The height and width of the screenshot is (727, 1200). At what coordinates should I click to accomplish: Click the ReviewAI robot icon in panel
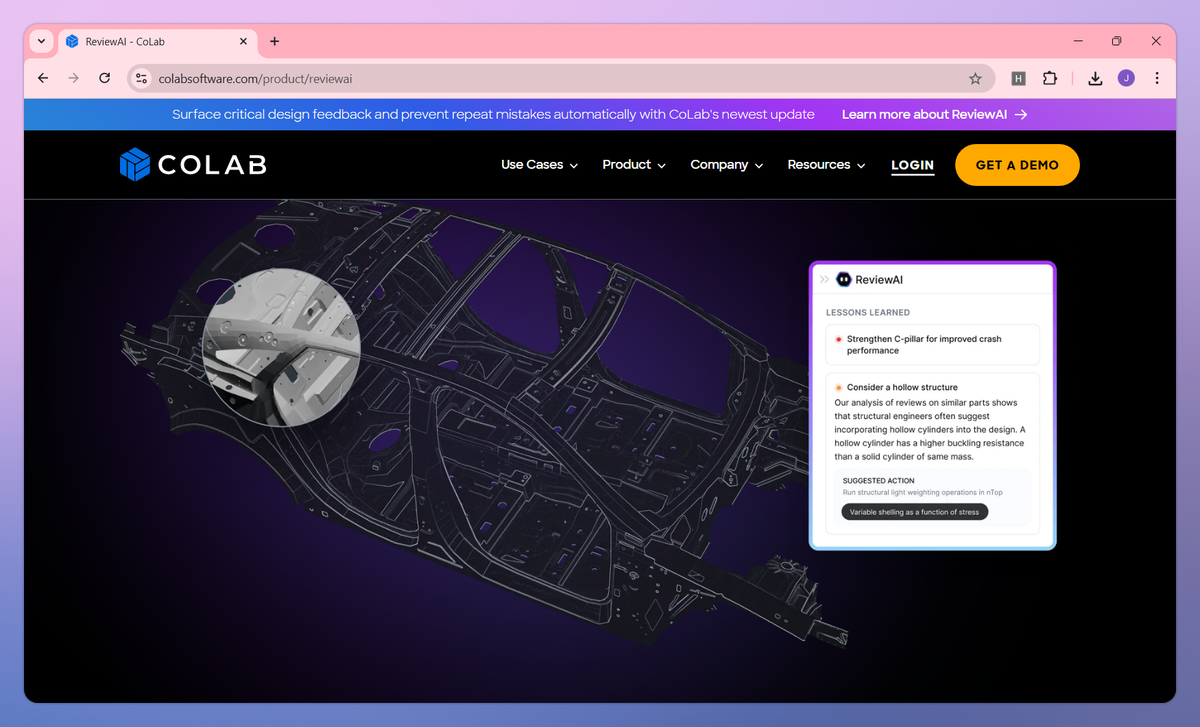pos(844,280)
